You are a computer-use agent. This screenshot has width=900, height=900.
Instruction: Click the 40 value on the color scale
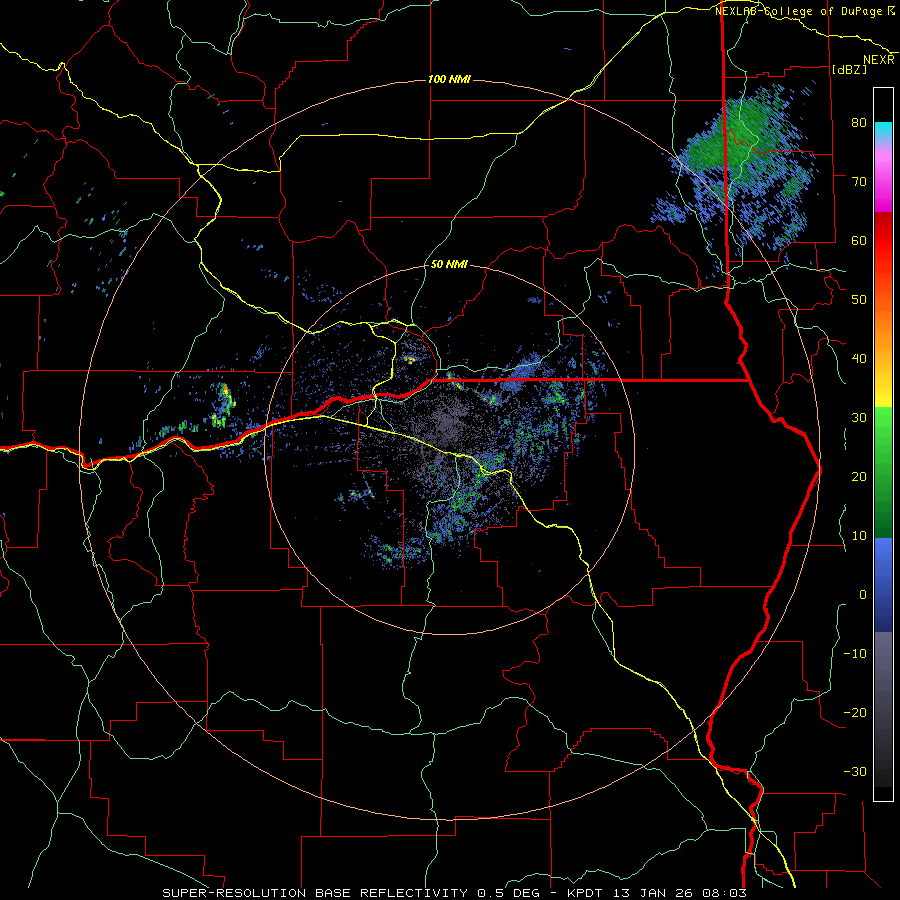coord(859,359)
